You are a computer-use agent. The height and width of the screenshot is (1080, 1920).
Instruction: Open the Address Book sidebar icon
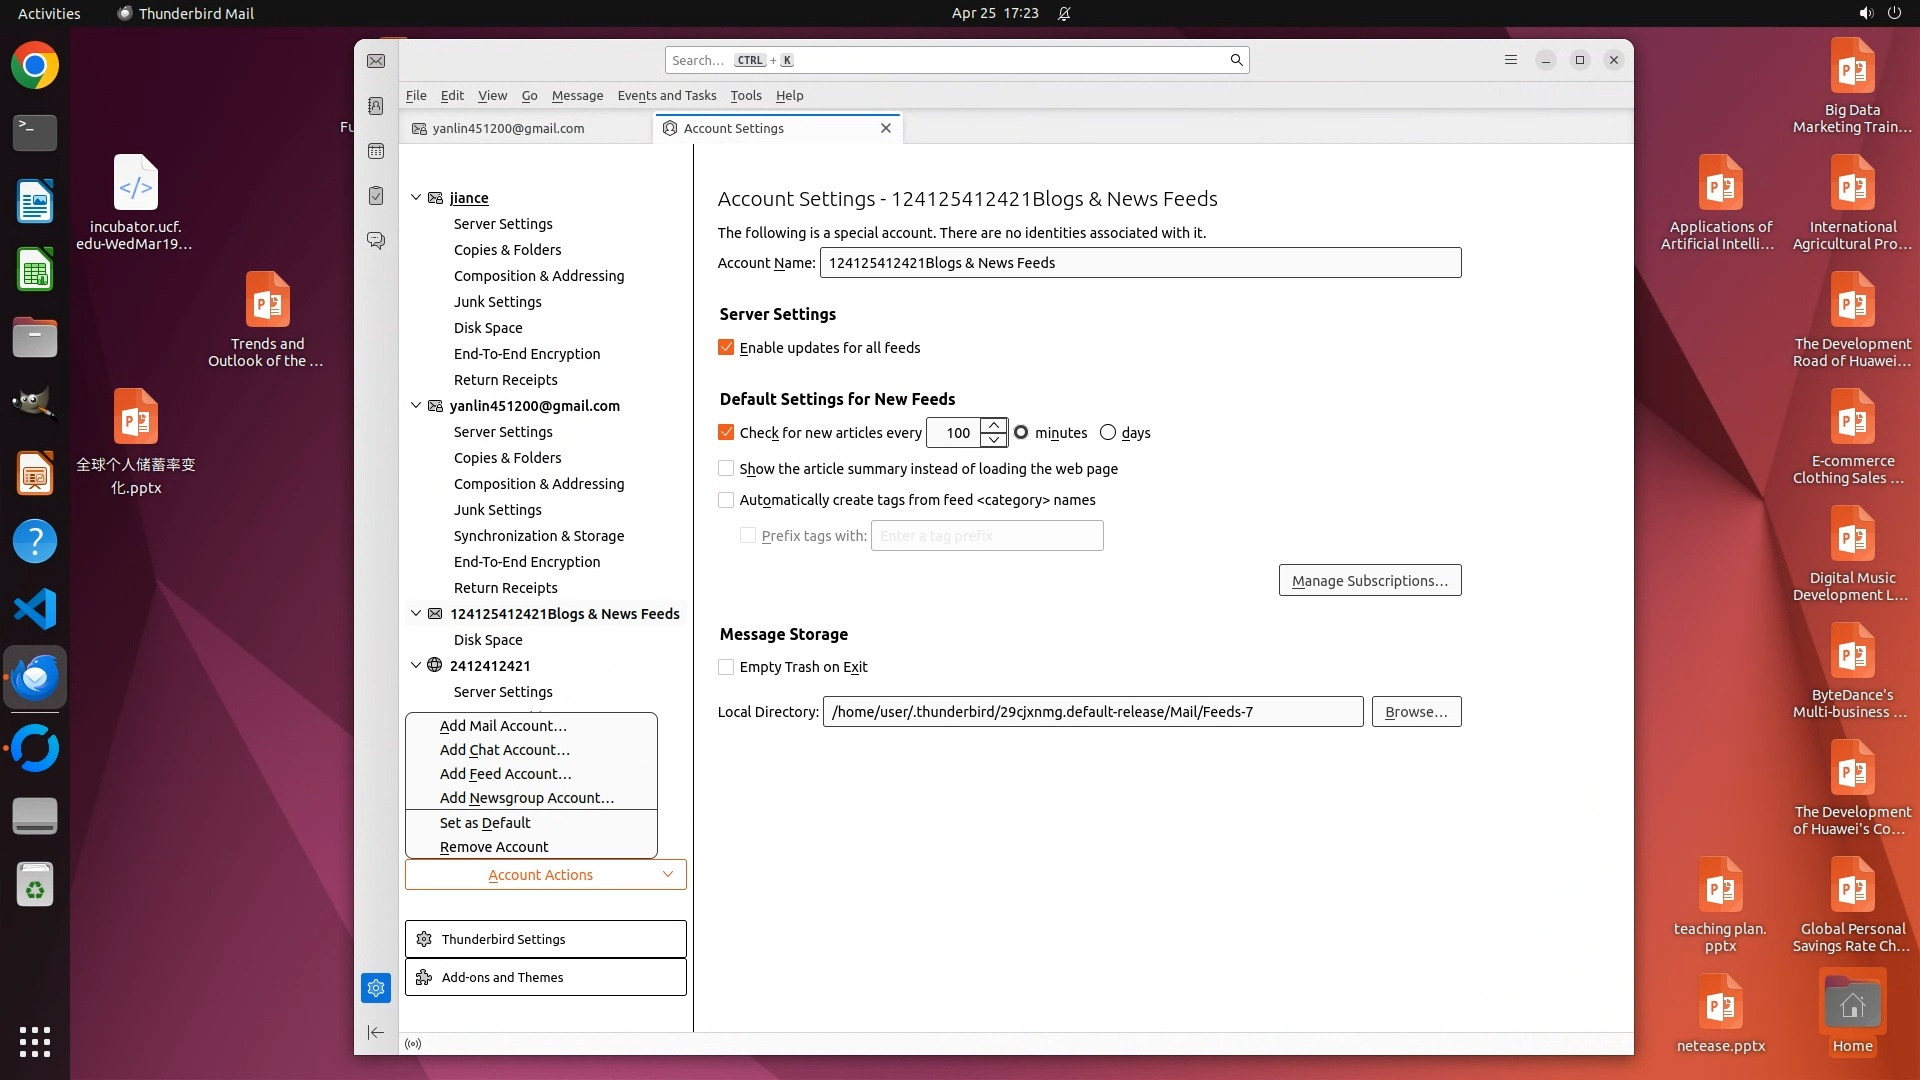[376, 106]
